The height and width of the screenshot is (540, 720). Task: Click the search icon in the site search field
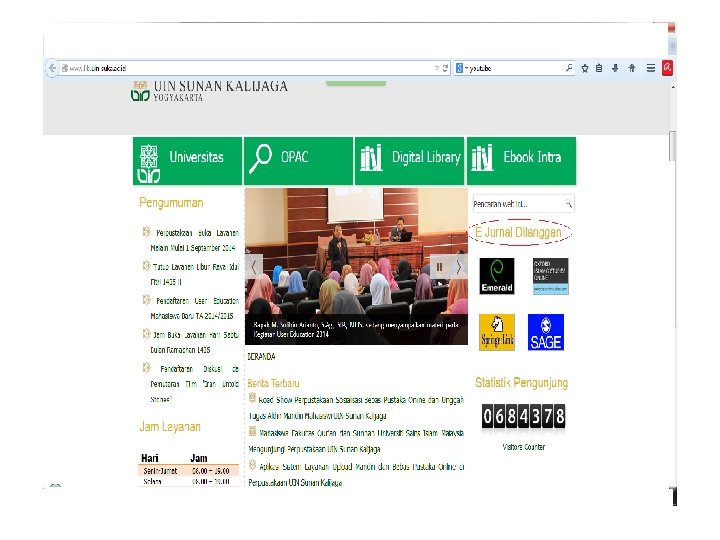(x=569, y=203)
